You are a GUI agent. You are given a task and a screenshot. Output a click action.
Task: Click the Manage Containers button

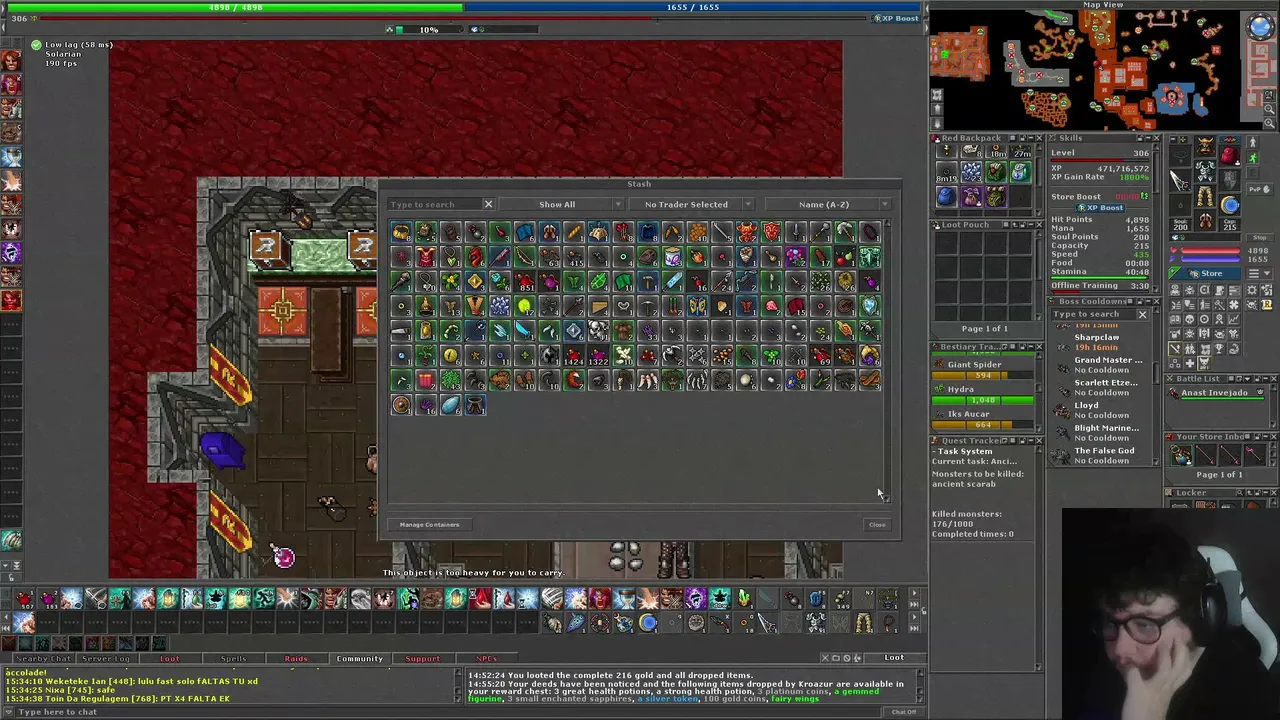(x=429, y=524)
